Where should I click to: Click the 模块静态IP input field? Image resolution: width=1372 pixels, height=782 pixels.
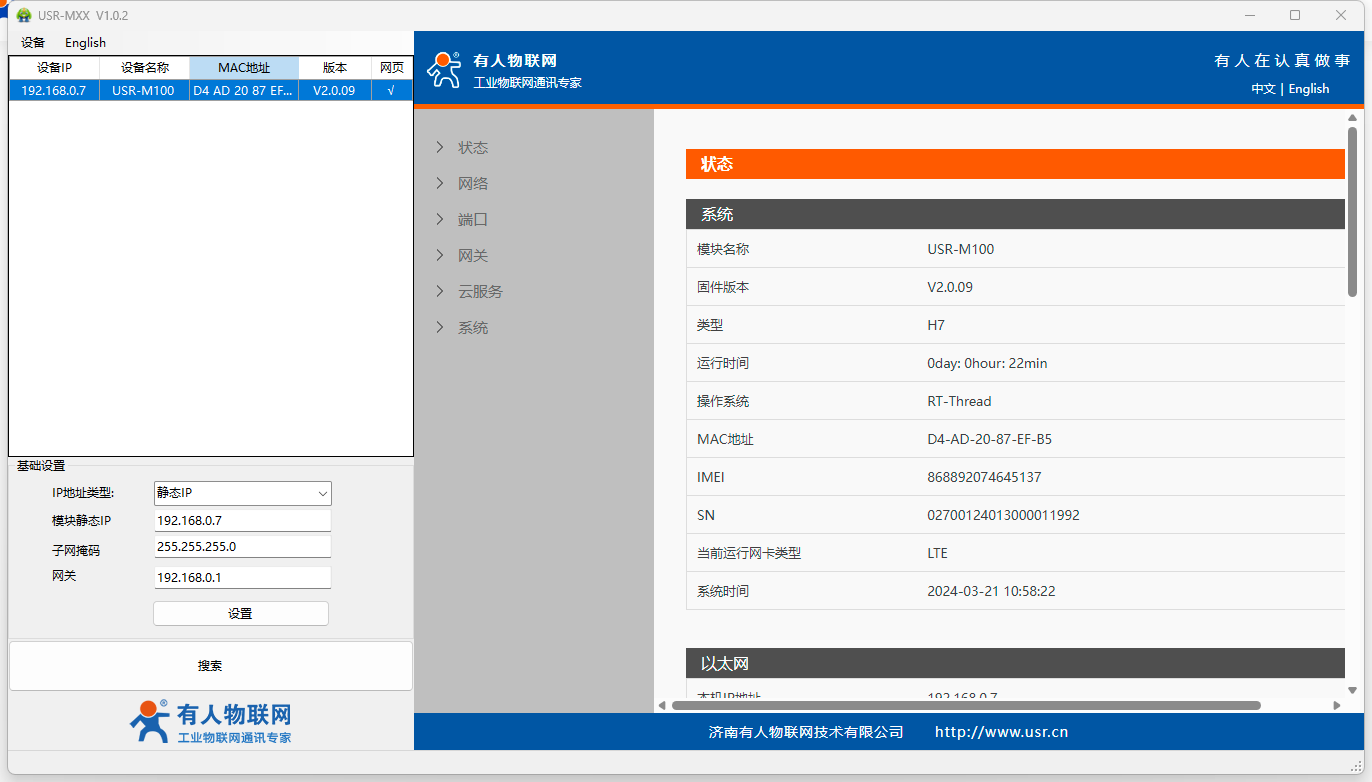(242, 521)
